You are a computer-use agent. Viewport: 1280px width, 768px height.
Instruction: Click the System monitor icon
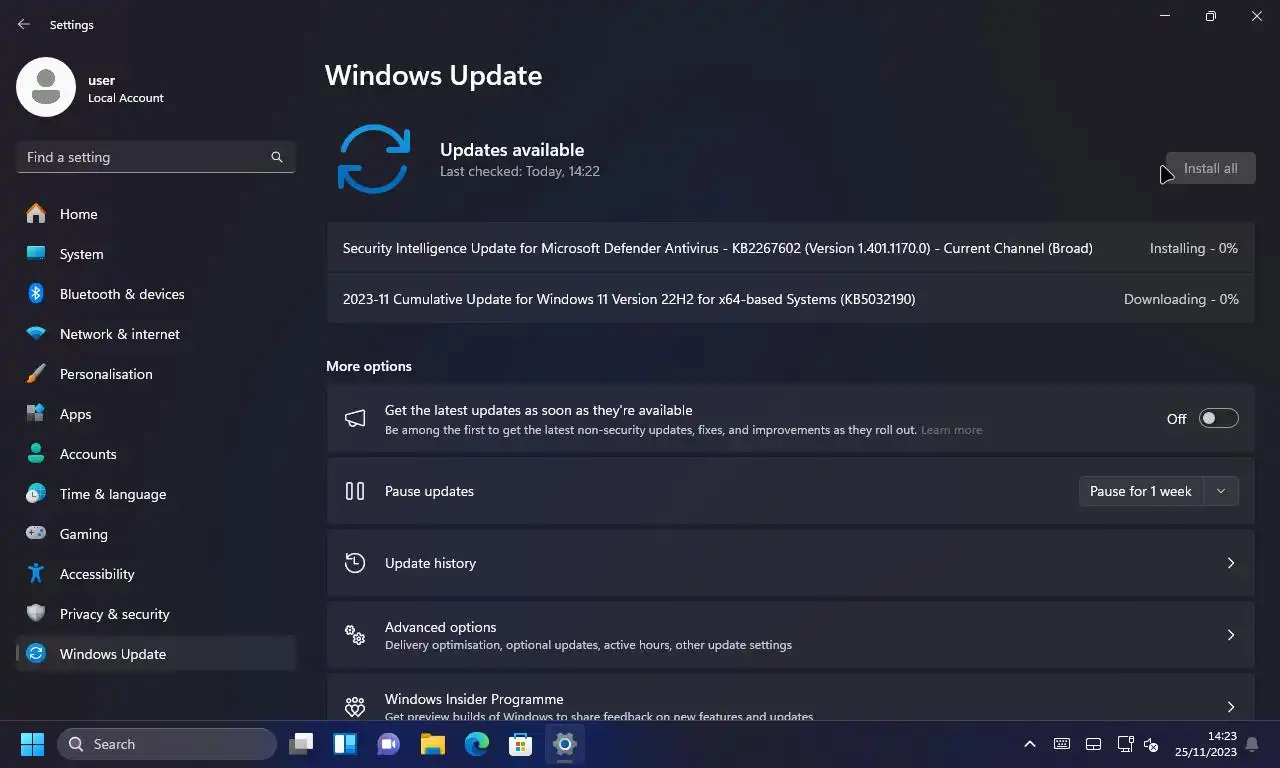pyautogui.click(x=36, y=254)
